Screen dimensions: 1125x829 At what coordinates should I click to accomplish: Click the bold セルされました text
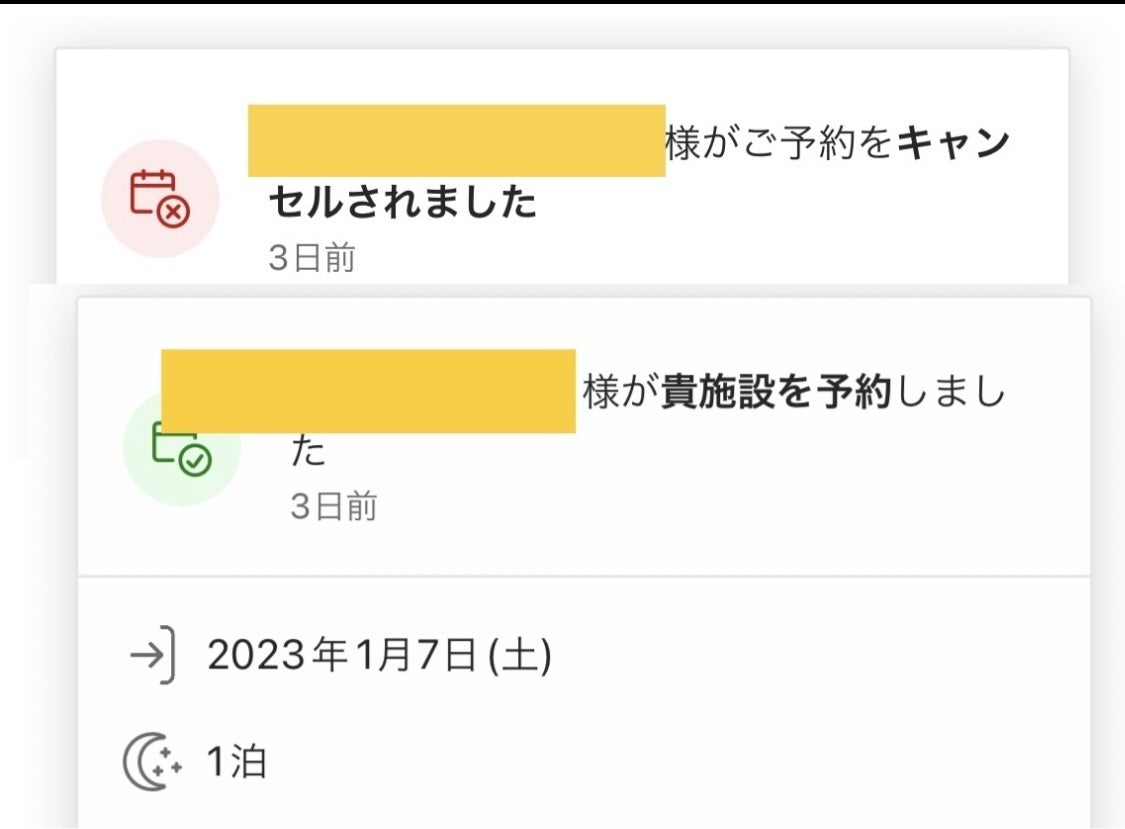[x=403, y=203]
